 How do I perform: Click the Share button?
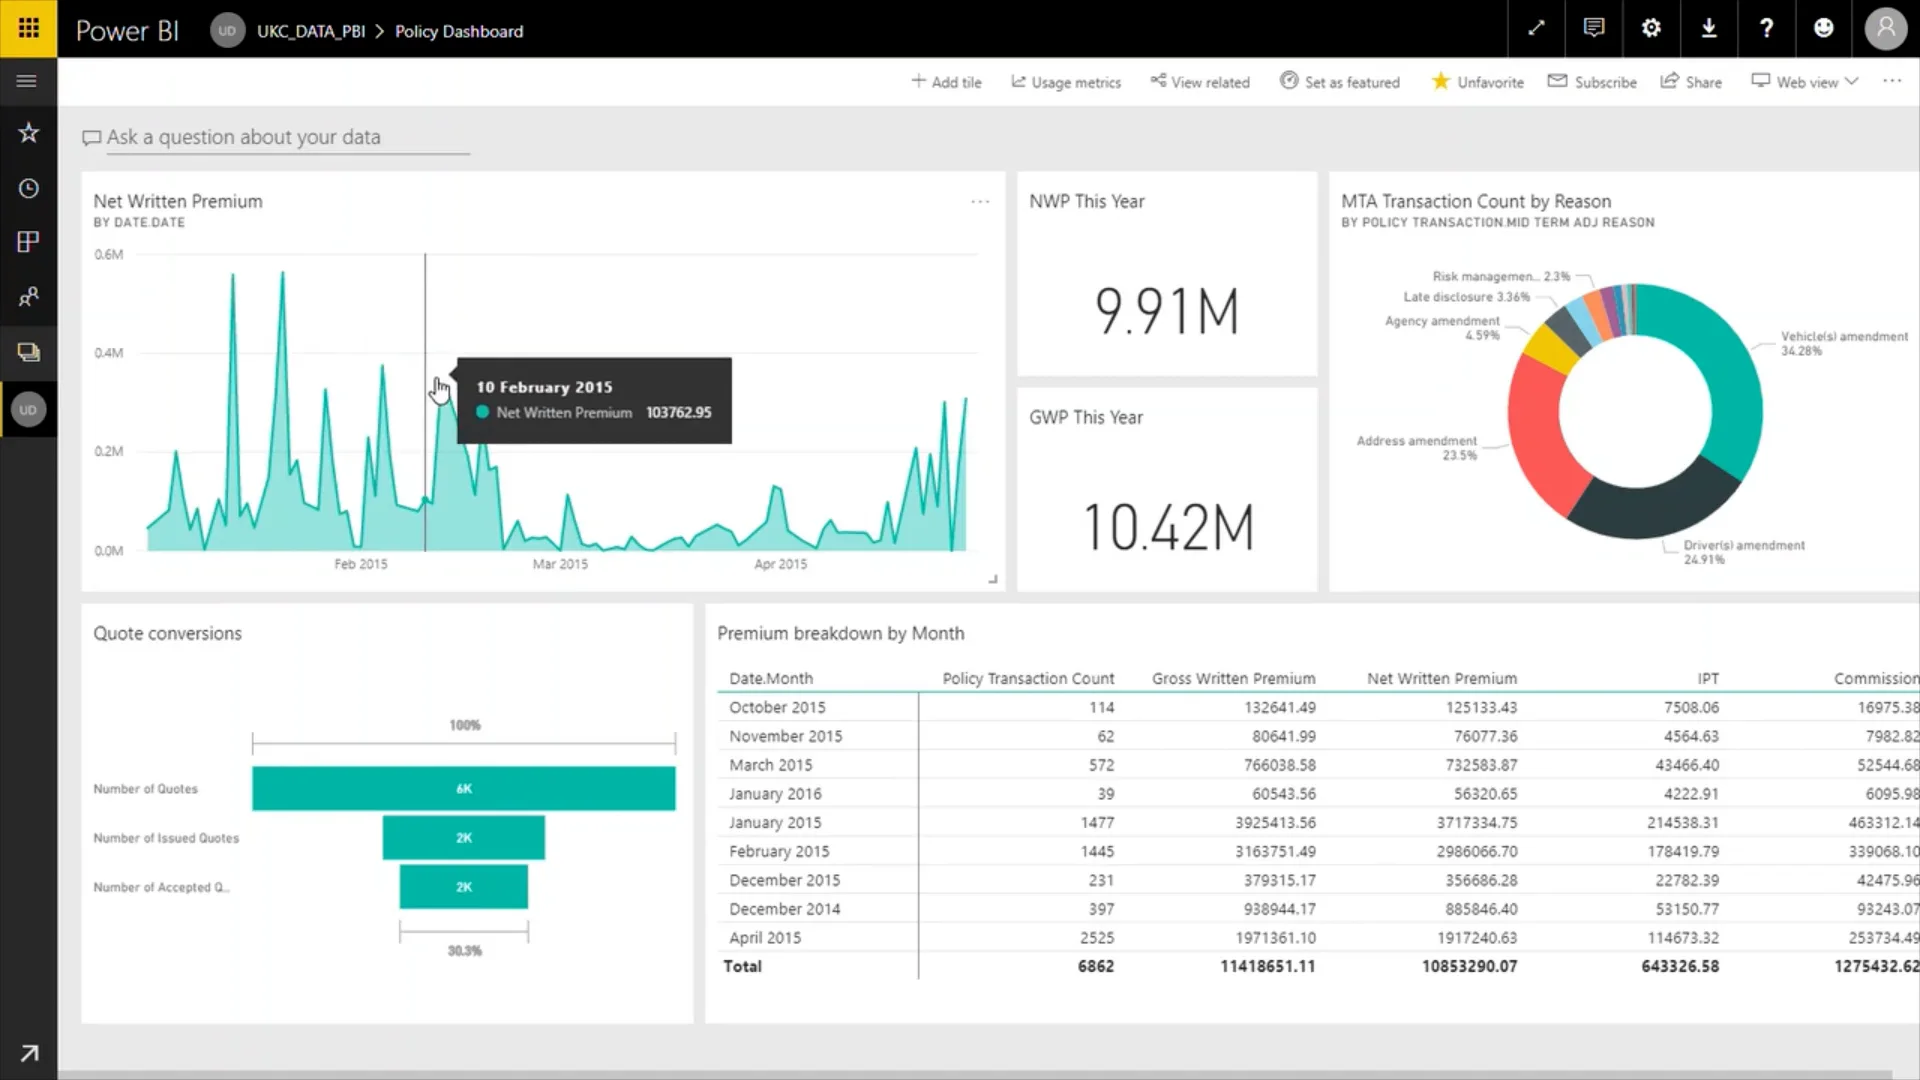[x=1691, y=82]
